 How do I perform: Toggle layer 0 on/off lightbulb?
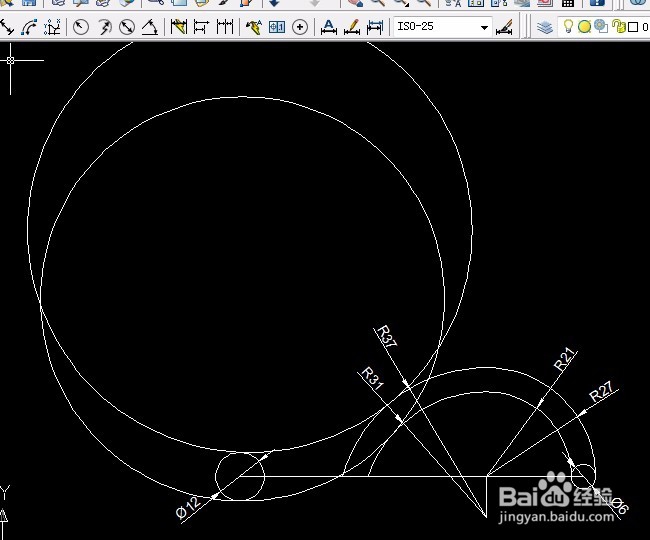point(568,27)
